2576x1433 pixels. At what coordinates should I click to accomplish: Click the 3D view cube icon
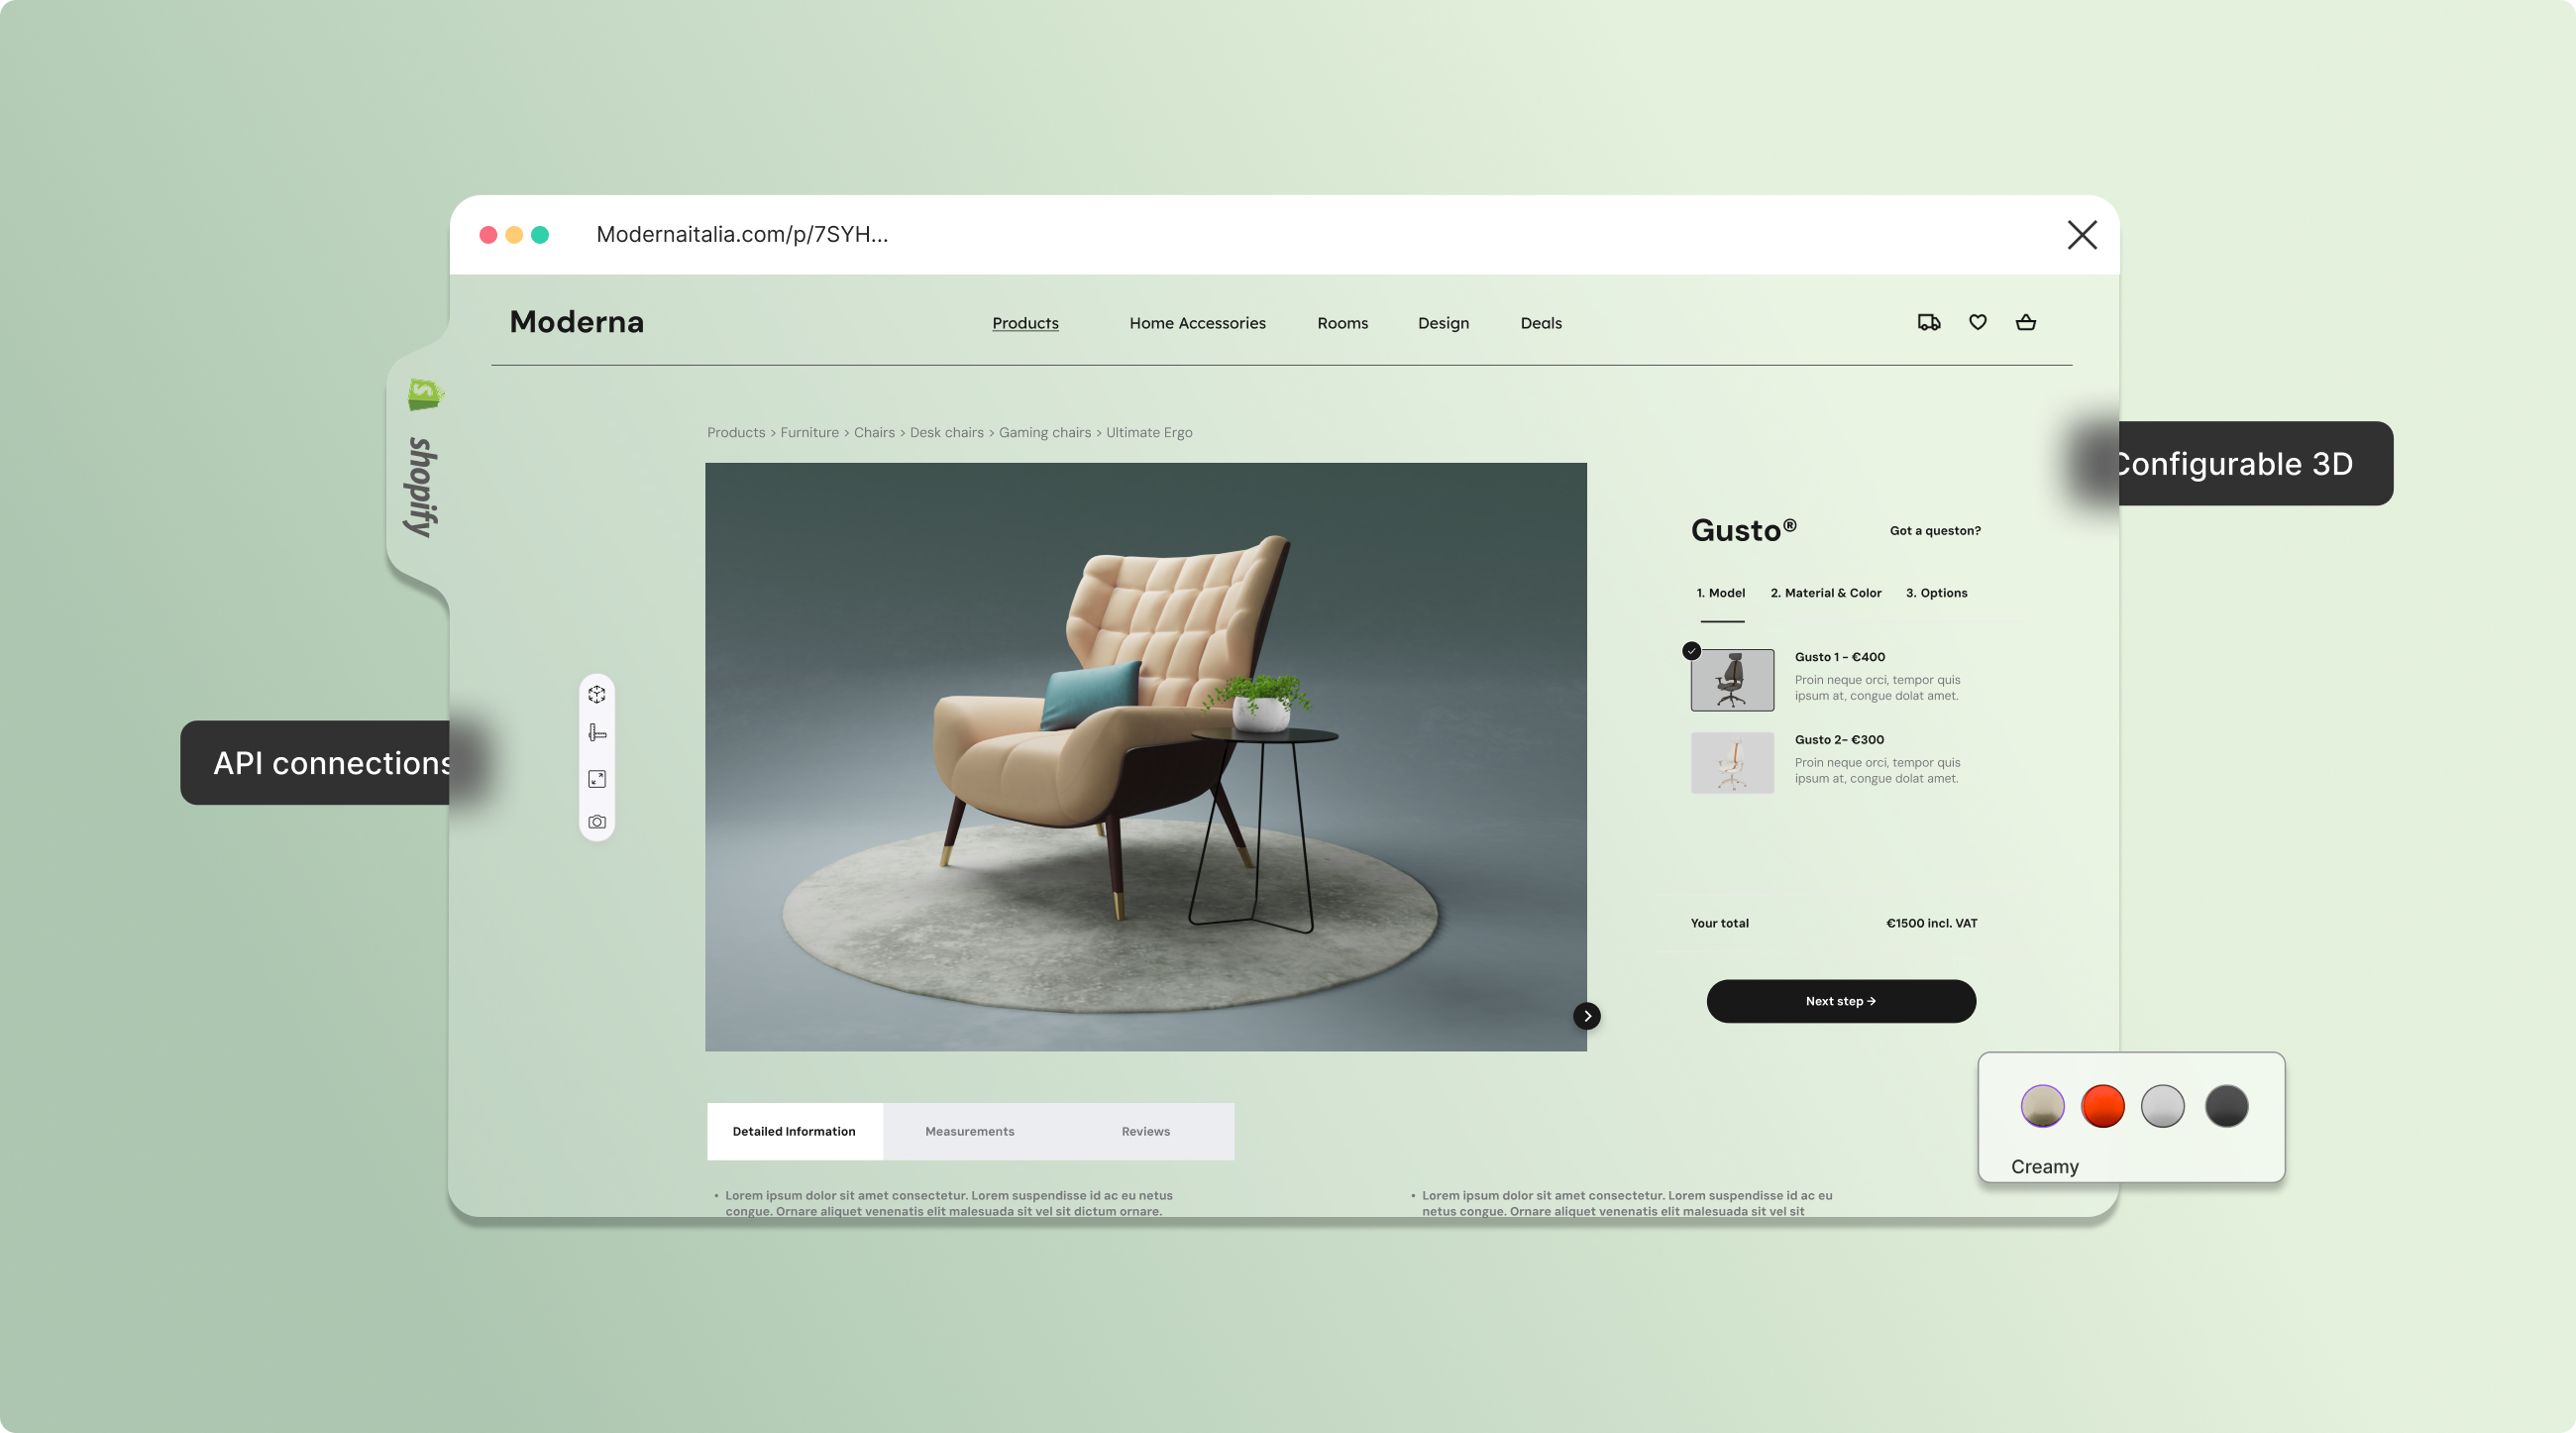click(x=597, y=694)
